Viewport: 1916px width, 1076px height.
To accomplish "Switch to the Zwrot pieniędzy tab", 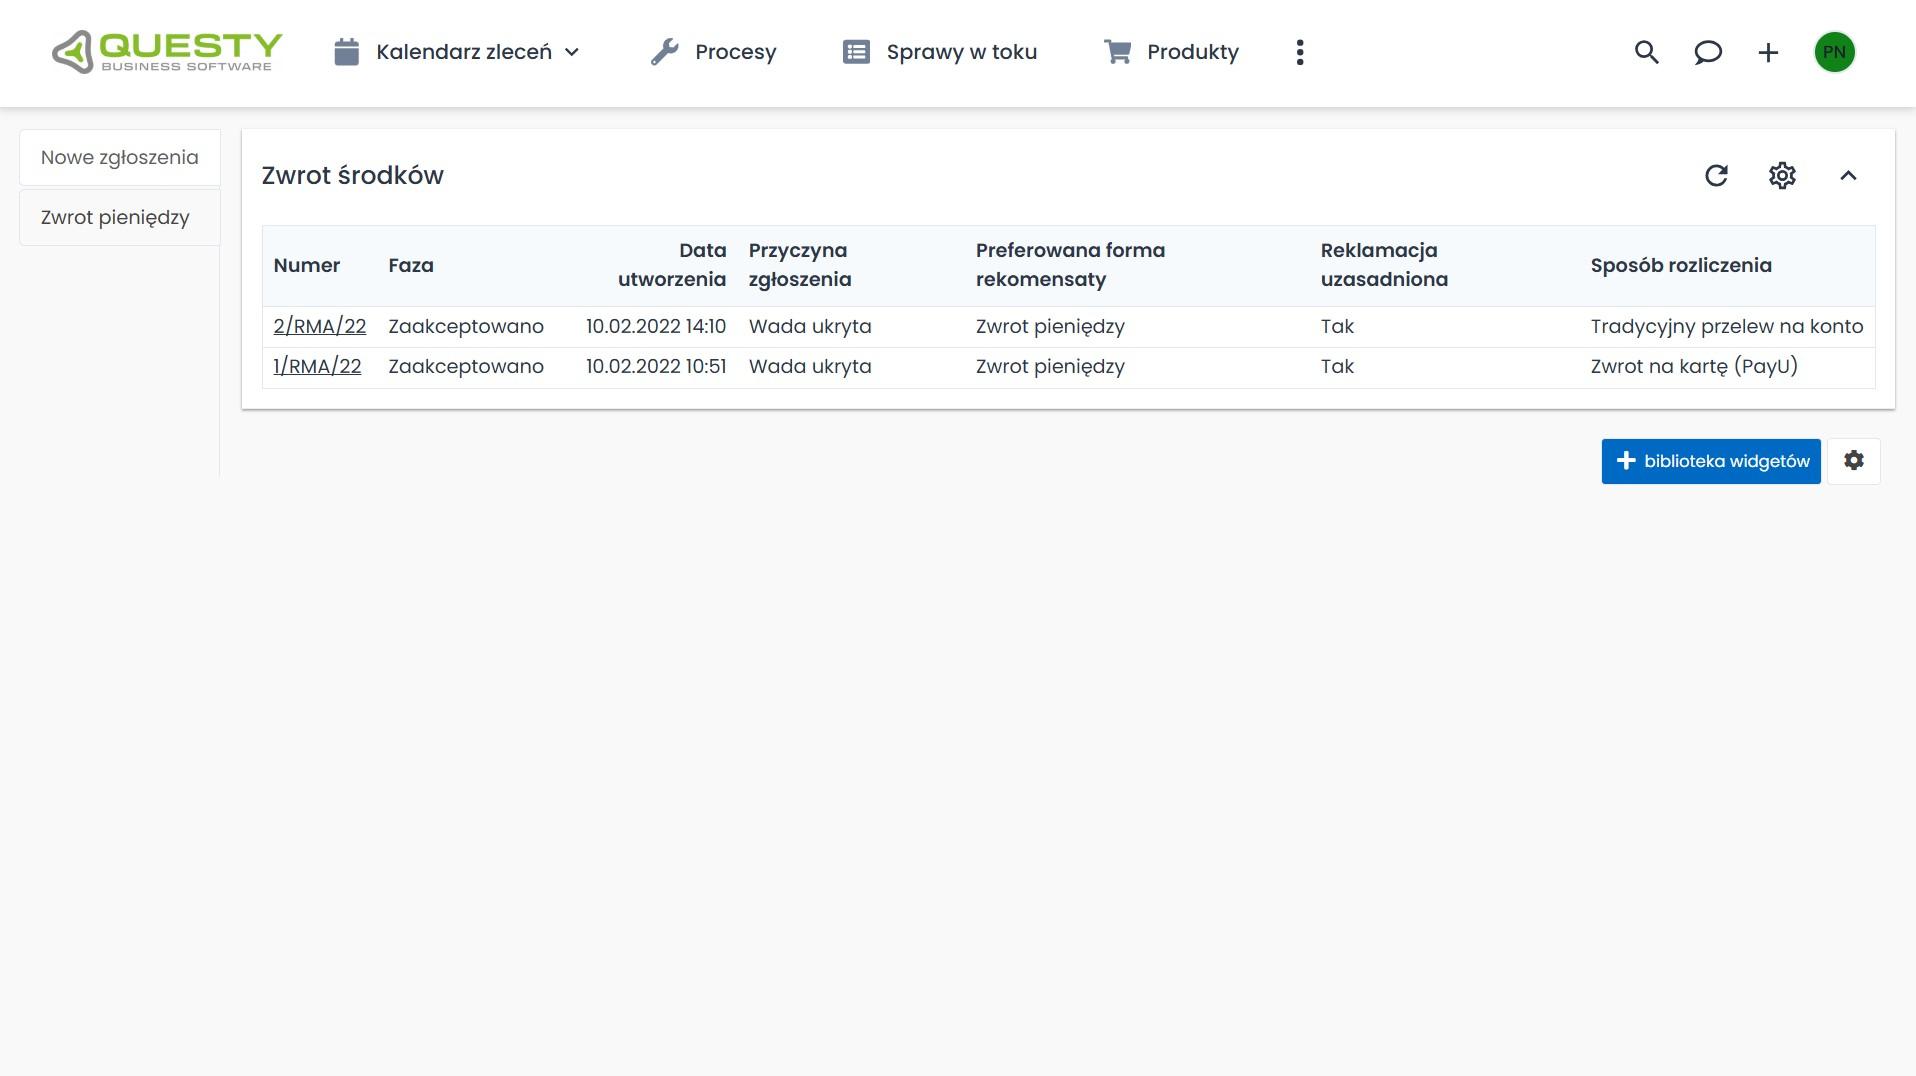I will [120, 217].
